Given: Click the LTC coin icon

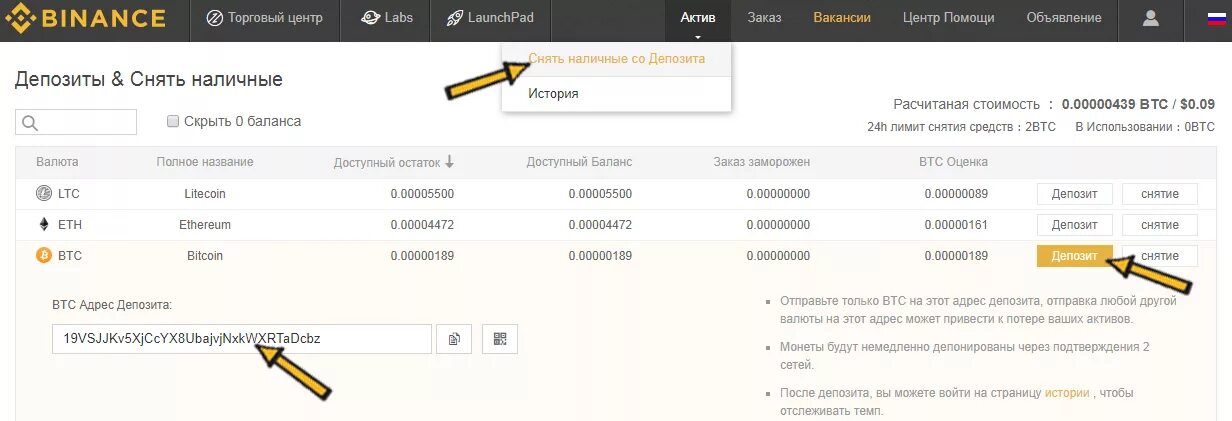Looking at the screenshot, I should tap(43, 194).
